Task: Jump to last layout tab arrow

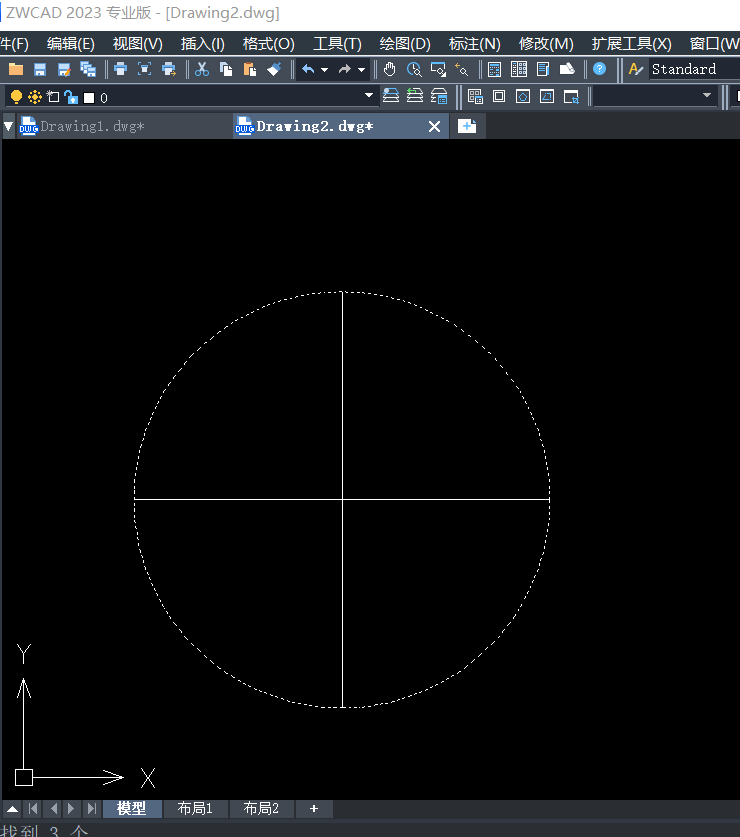Action: 92,809
